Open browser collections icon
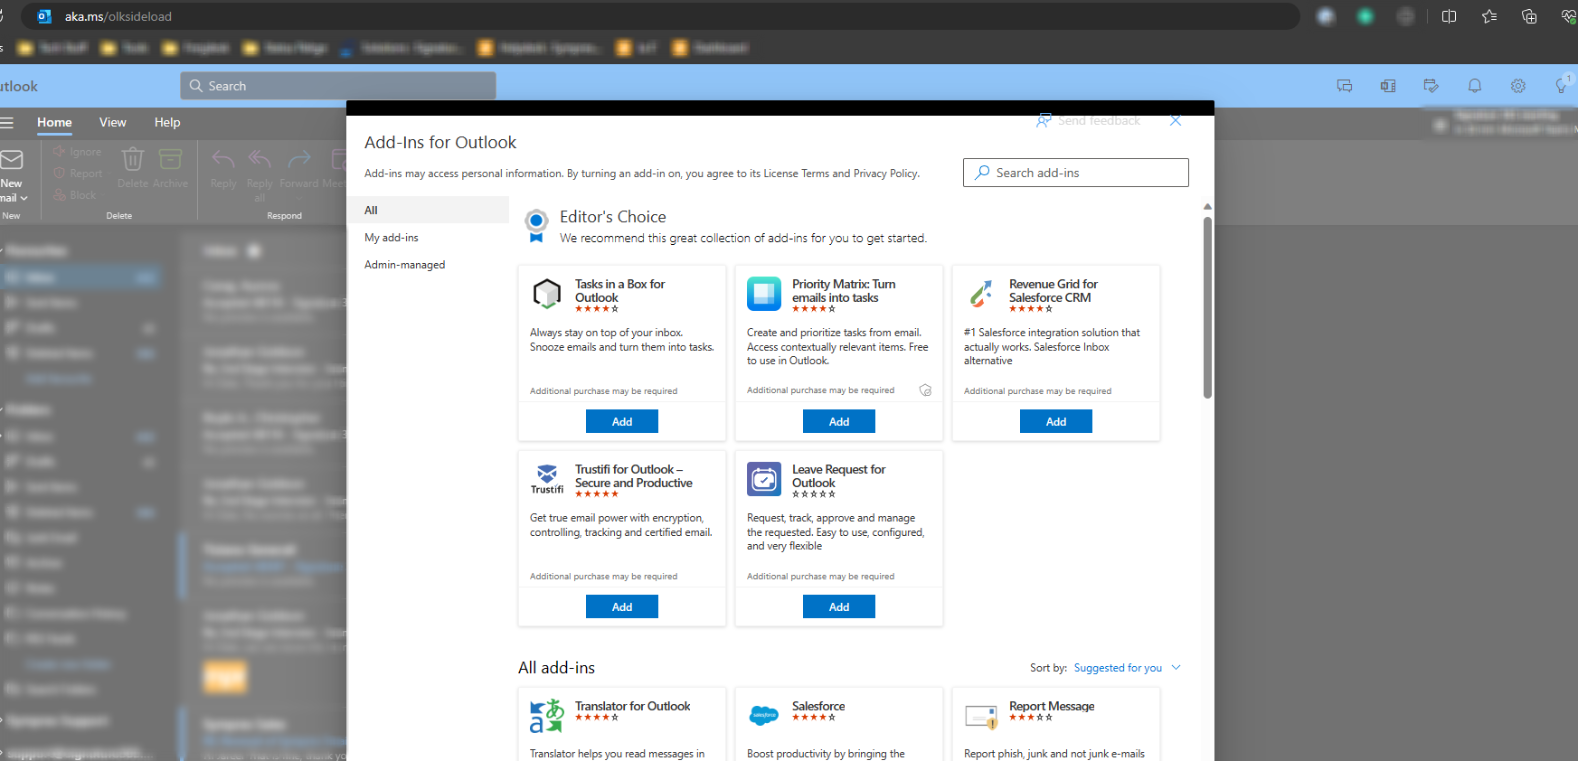 pyautogui.click(x=1529, y=16)
